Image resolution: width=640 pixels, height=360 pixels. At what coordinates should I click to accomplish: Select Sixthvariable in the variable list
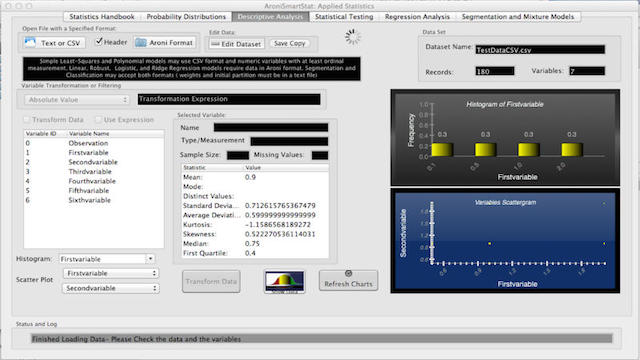[x=94, y=200]
